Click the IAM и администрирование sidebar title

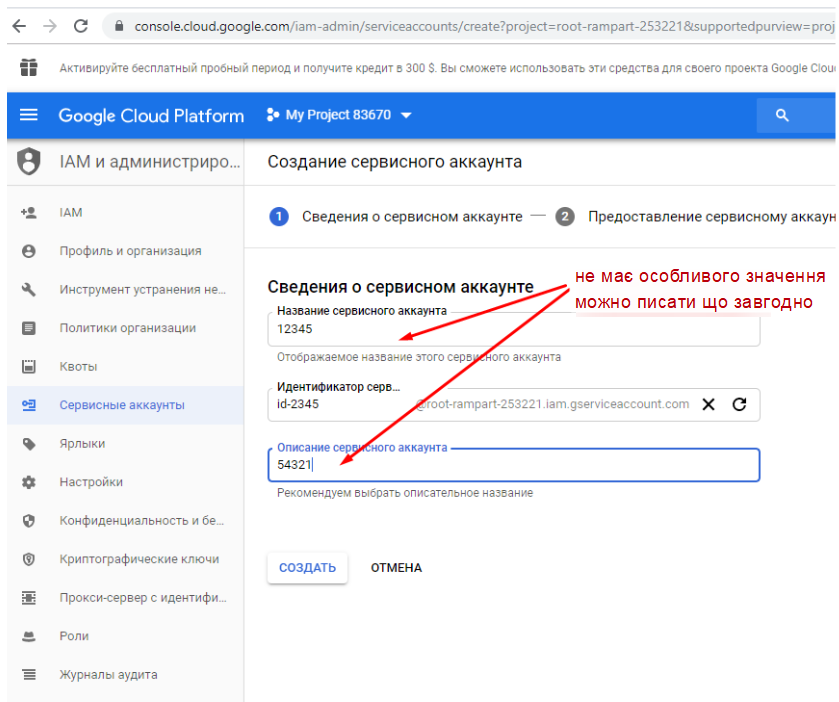click(150, 162)
